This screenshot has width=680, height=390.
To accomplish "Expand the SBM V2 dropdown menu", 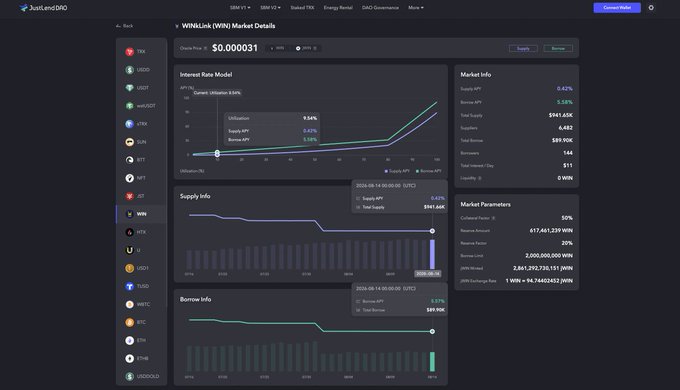I will (x=270, y=8).
